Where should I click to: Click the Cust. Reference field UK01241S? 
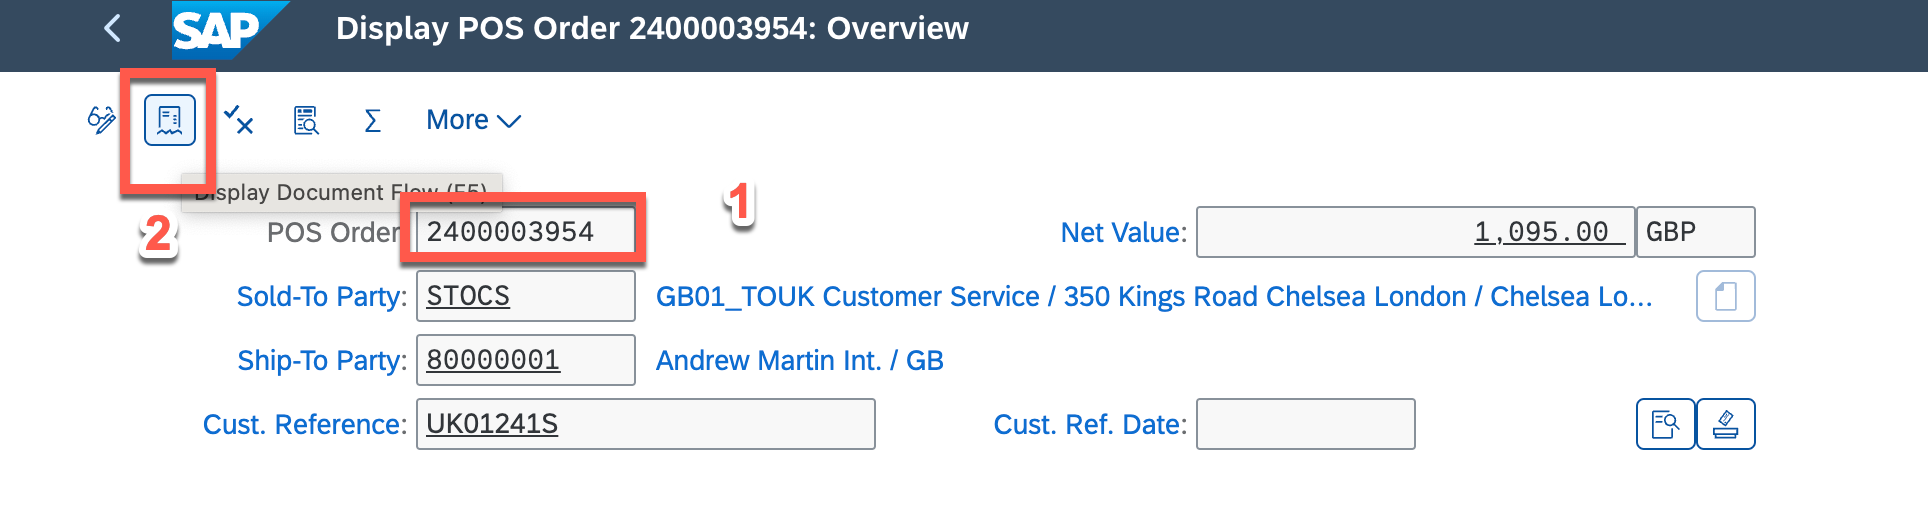645,424
